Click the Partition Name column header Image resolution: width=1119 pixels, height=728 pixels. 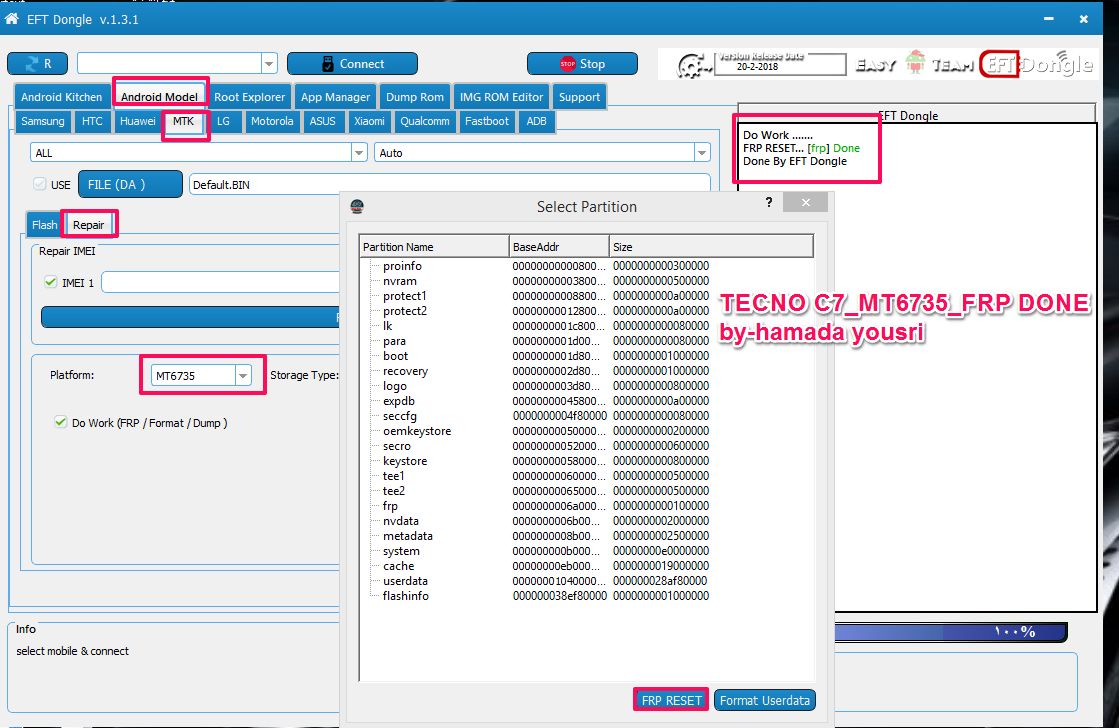pyautogui.click(x=435, y=246)
